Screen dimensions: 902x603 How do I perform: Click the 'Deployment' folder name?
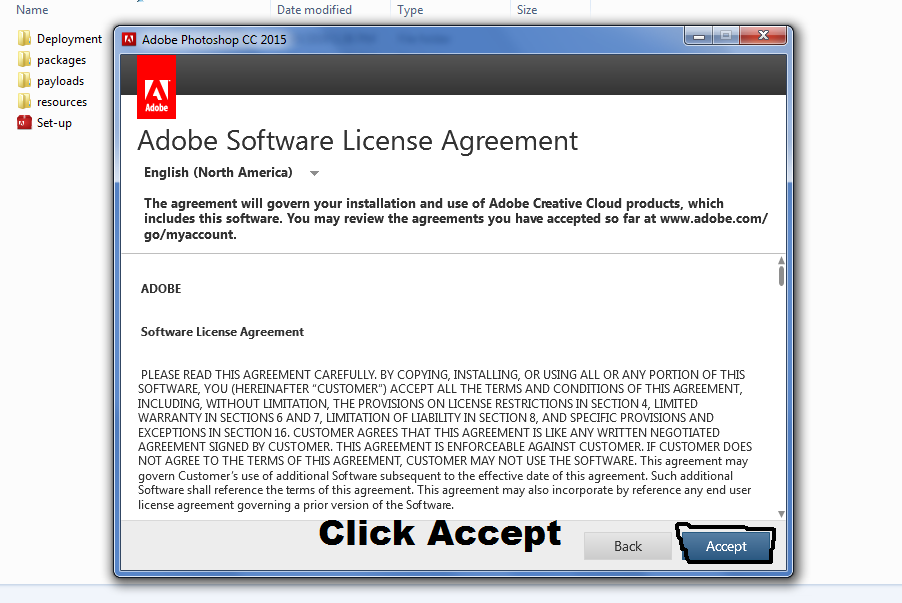[69, 39]
